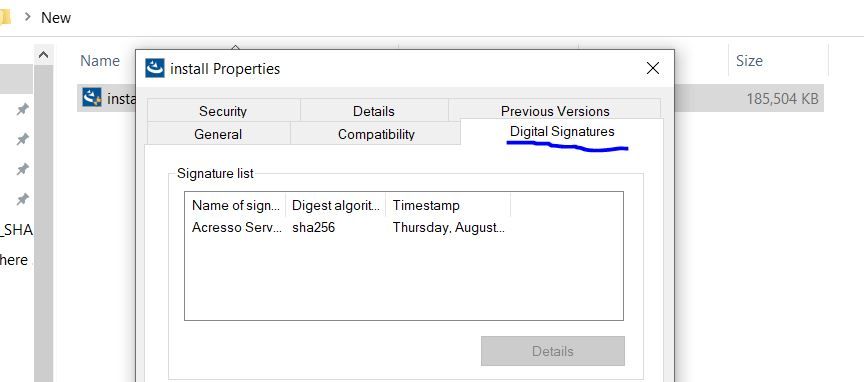Sort files by the Name column in Explorer
Image resolution: width=864 pixels, height=382 pixels.
point(100,61)
